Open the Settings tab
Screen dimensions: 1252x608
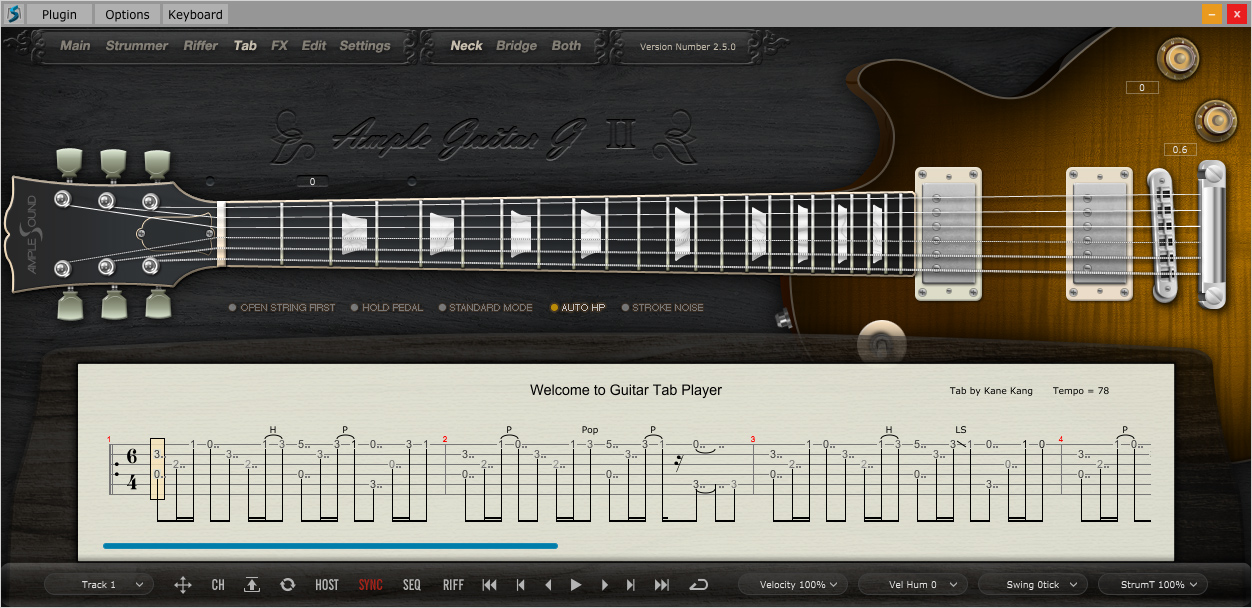coord(365,46)
